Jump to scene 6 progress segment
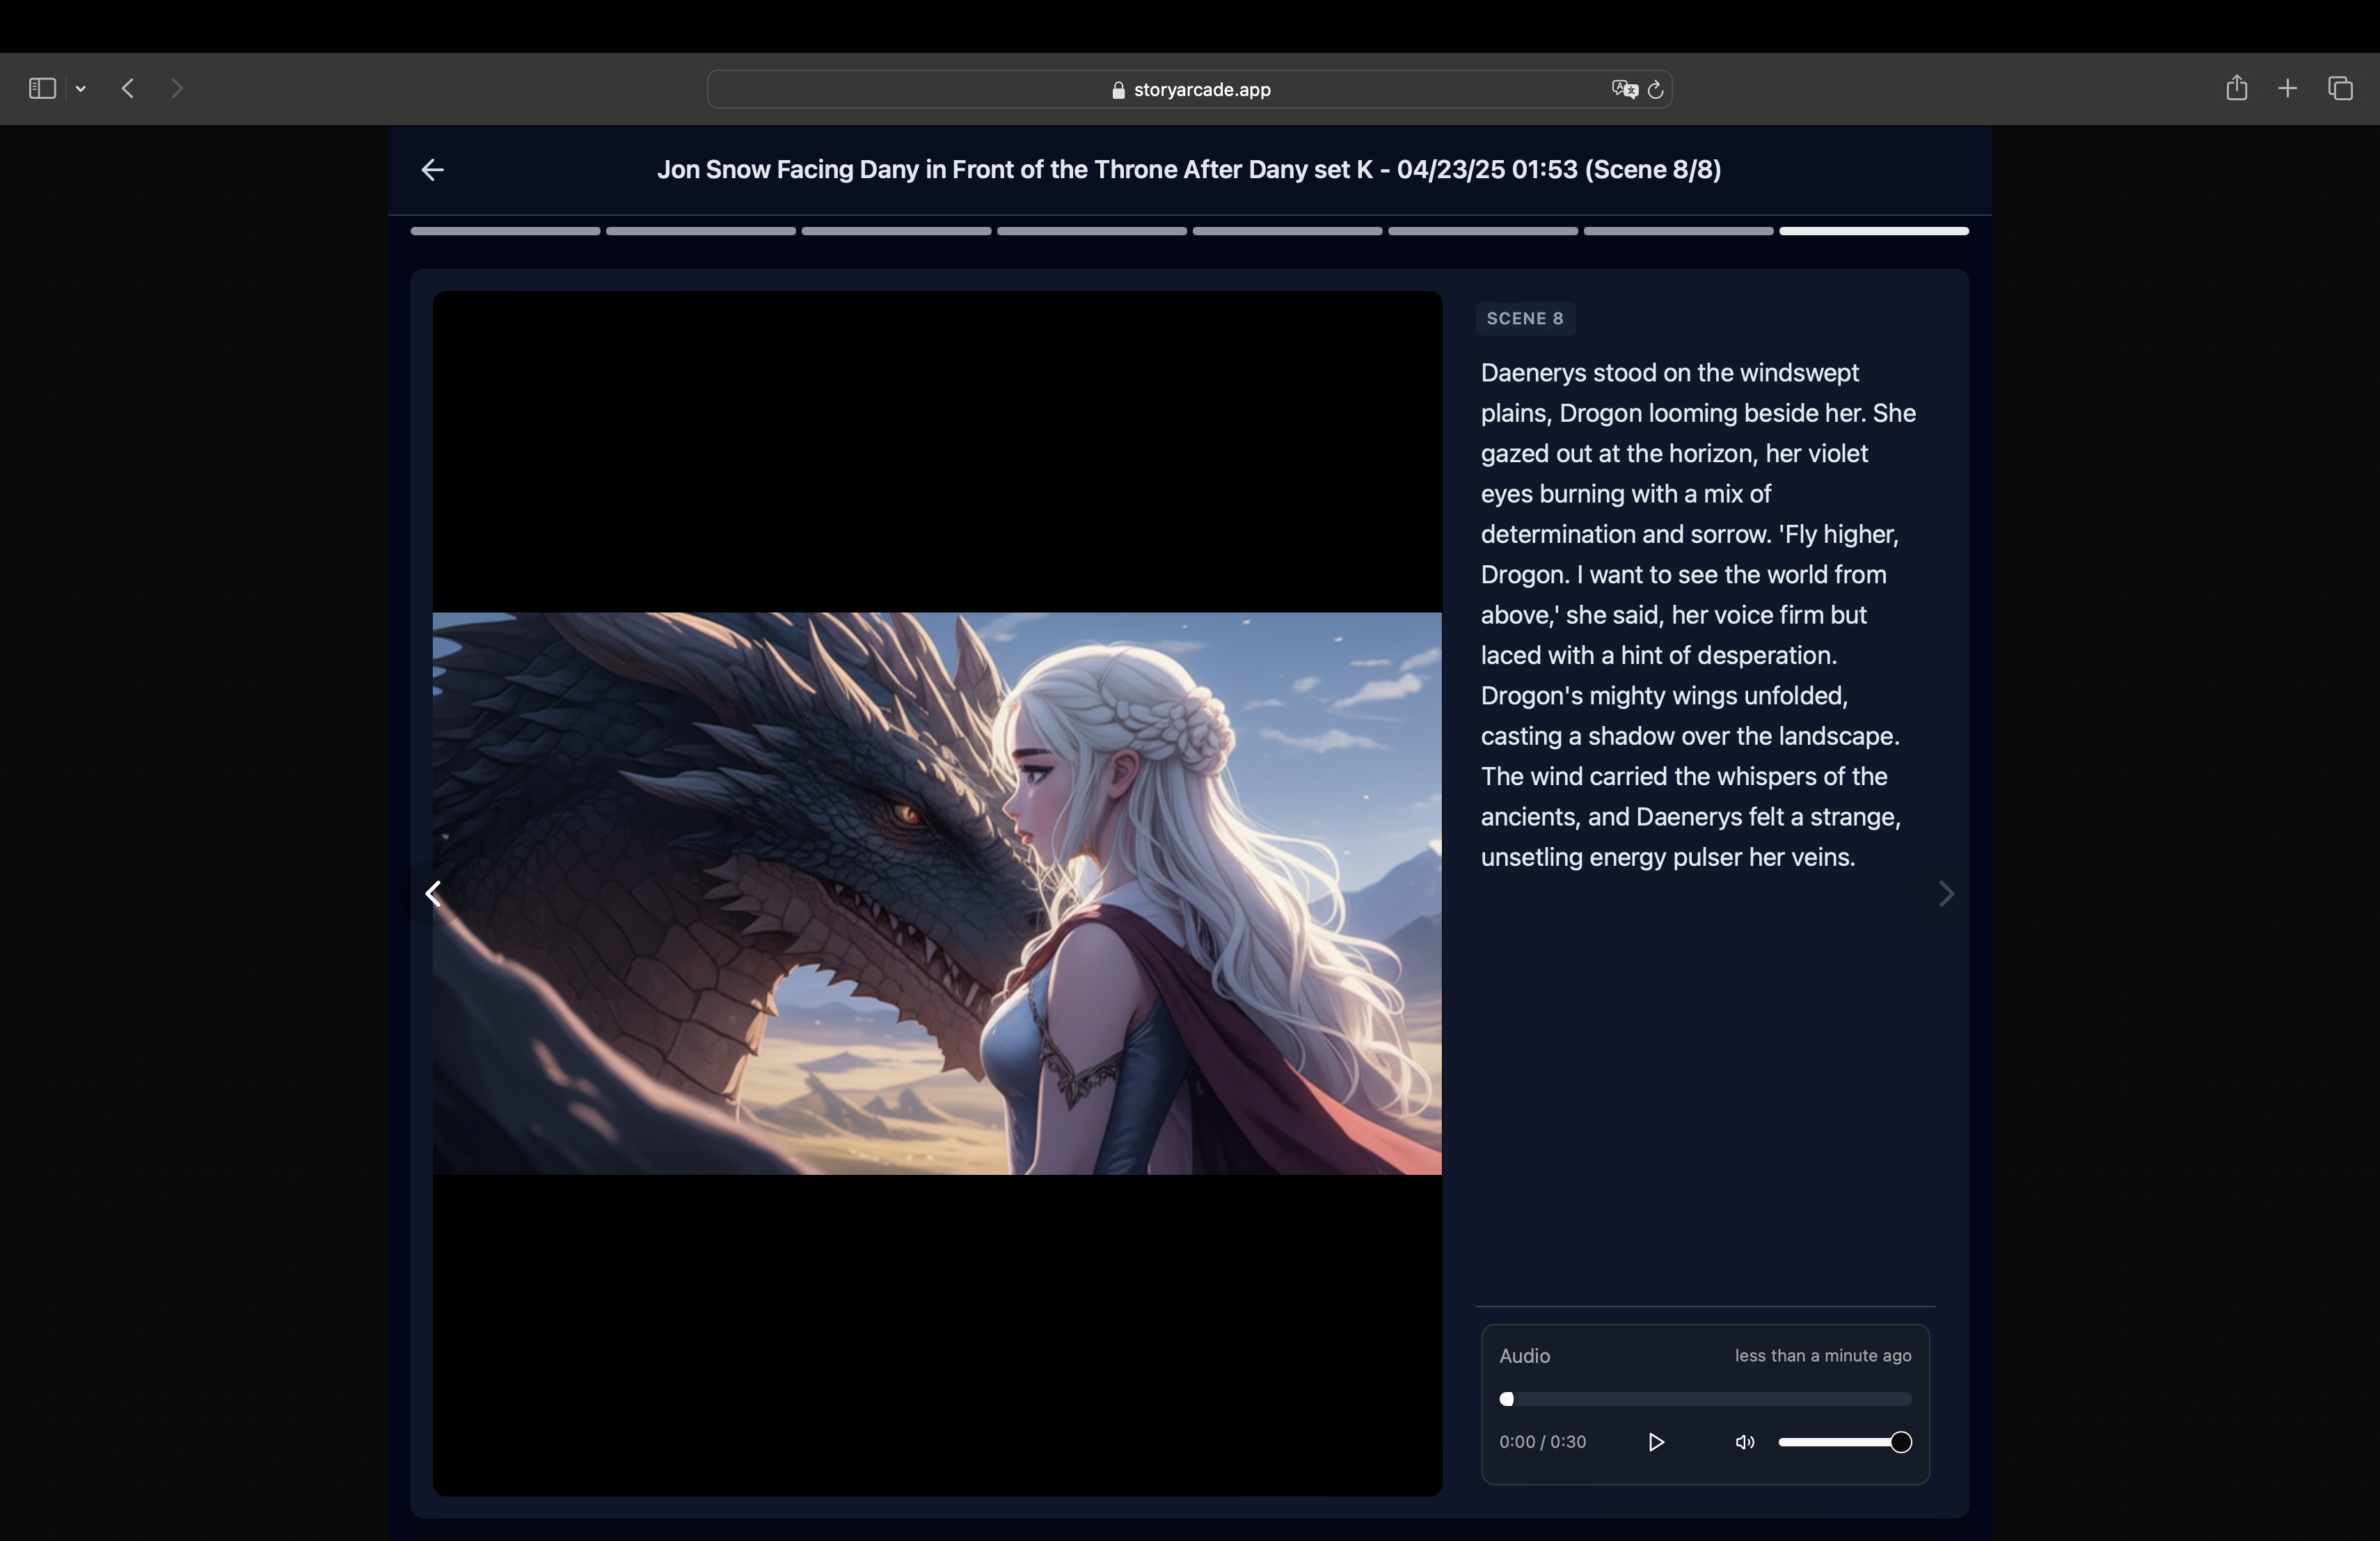 1483,231
